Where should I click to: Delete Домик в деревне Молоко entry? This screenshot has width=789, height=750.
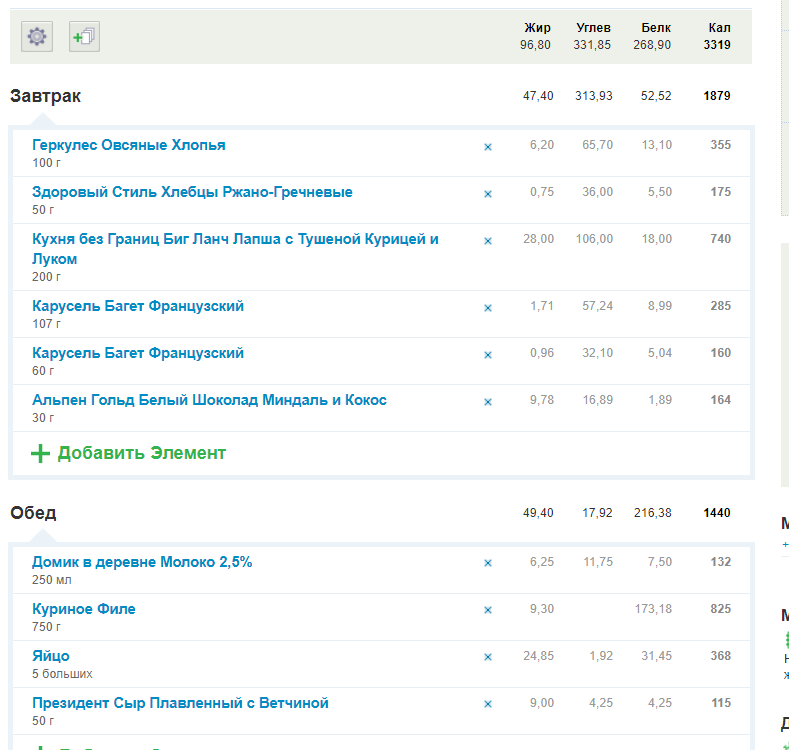(488, 564)
